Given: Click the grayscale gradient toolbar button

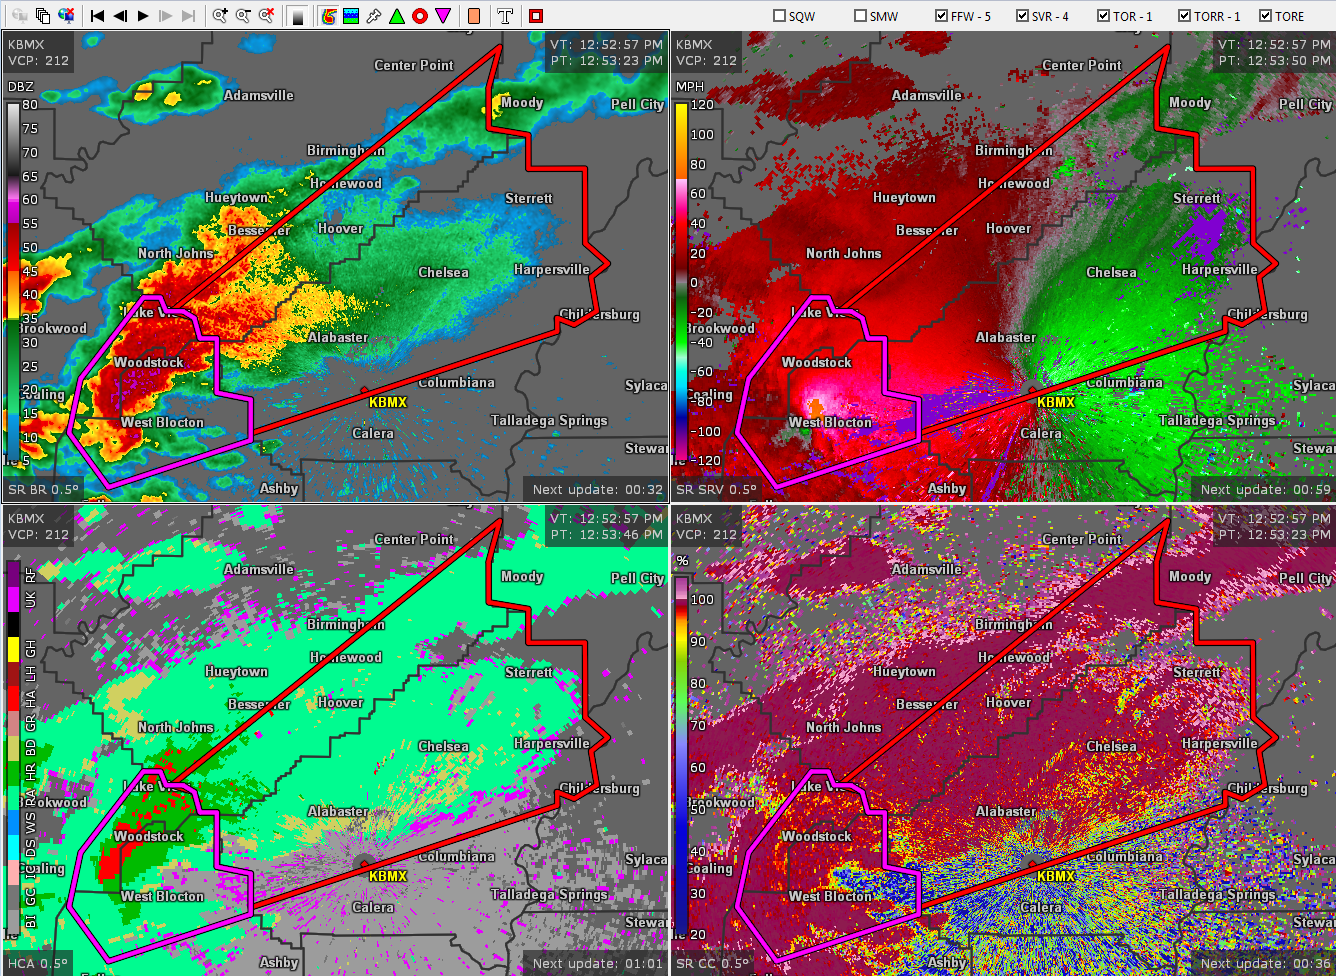Looking at the screenshot, I should click(x=297, y=16).
